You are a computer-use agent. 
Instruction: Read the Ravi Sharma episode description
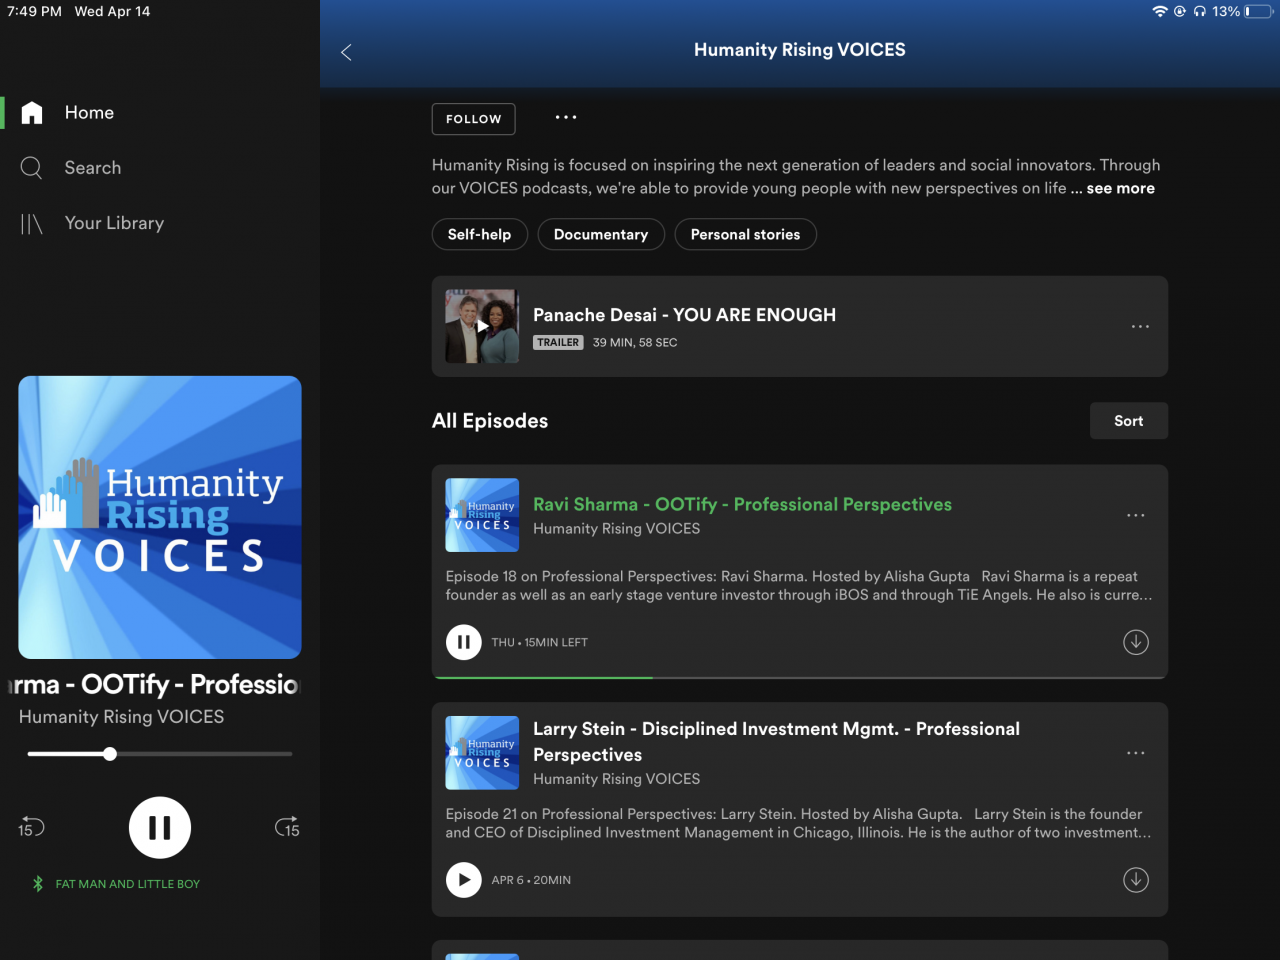799,586
